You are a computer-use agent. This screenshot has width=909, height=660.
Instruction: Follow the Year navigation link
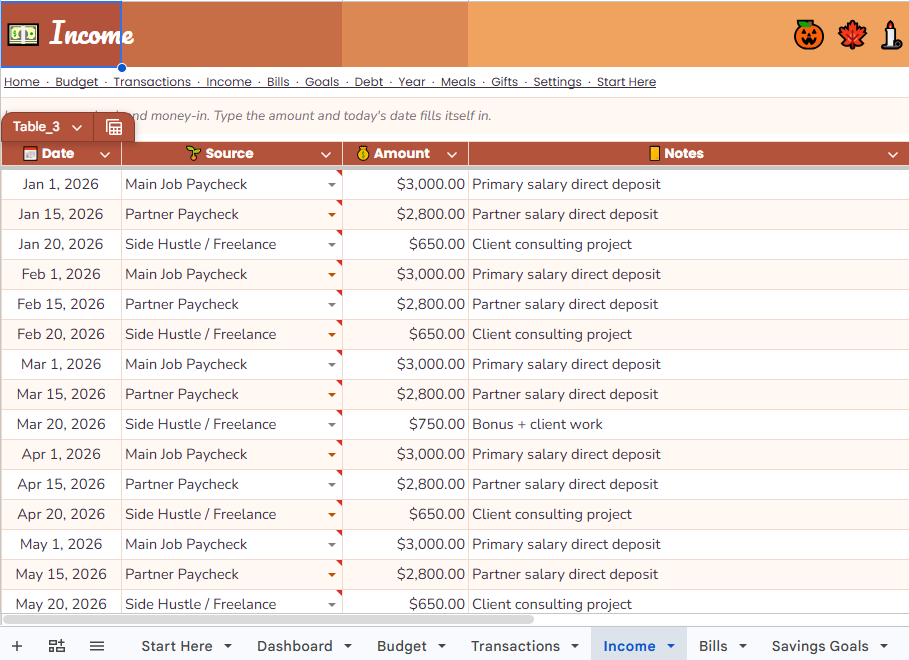coord(412,82)
